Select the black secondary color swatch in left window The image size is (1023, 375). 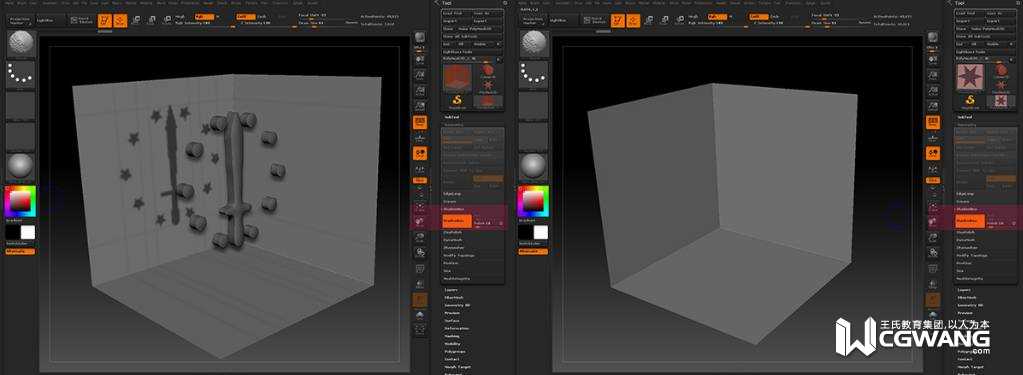(13, 232)
